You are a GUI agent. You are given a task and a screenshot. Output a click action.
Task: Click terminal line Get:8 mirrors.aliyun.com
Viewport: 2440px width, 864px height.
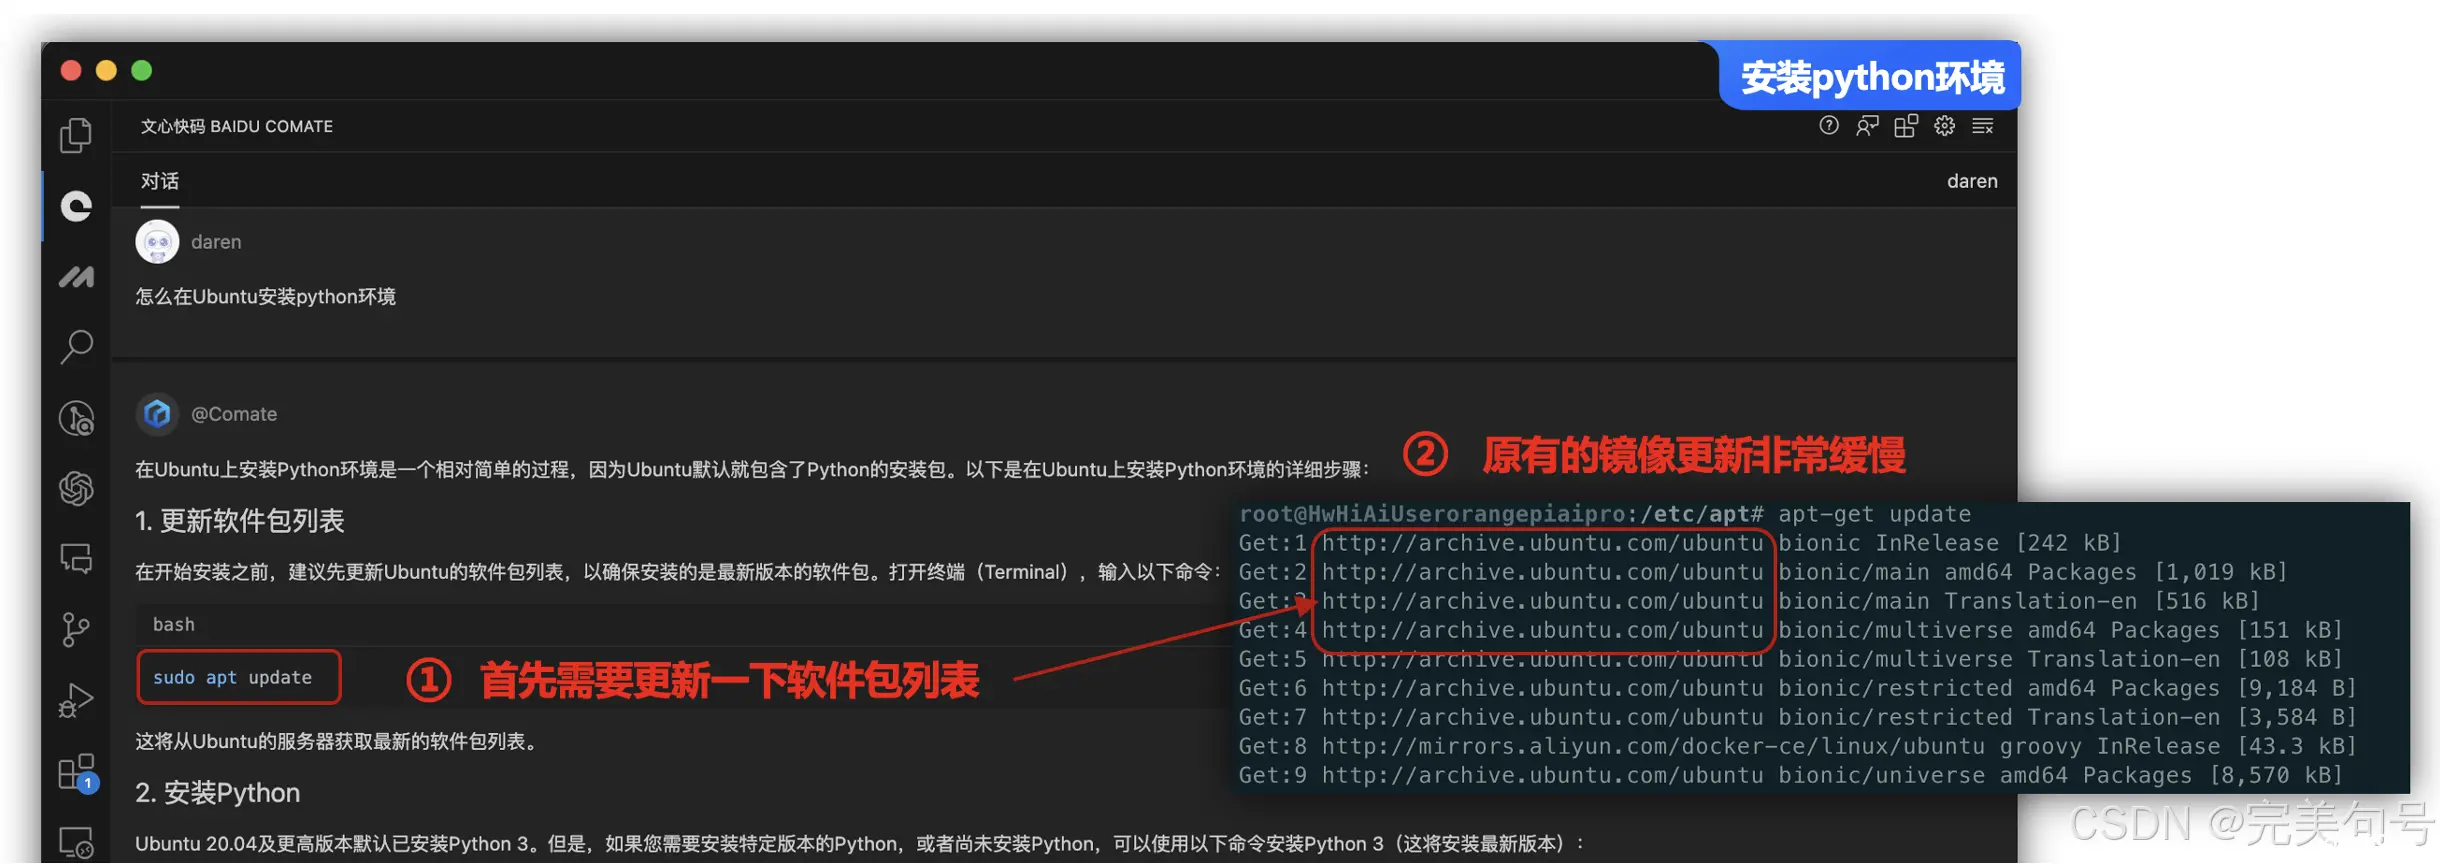pyautogui.click(x=1797, y=746)
